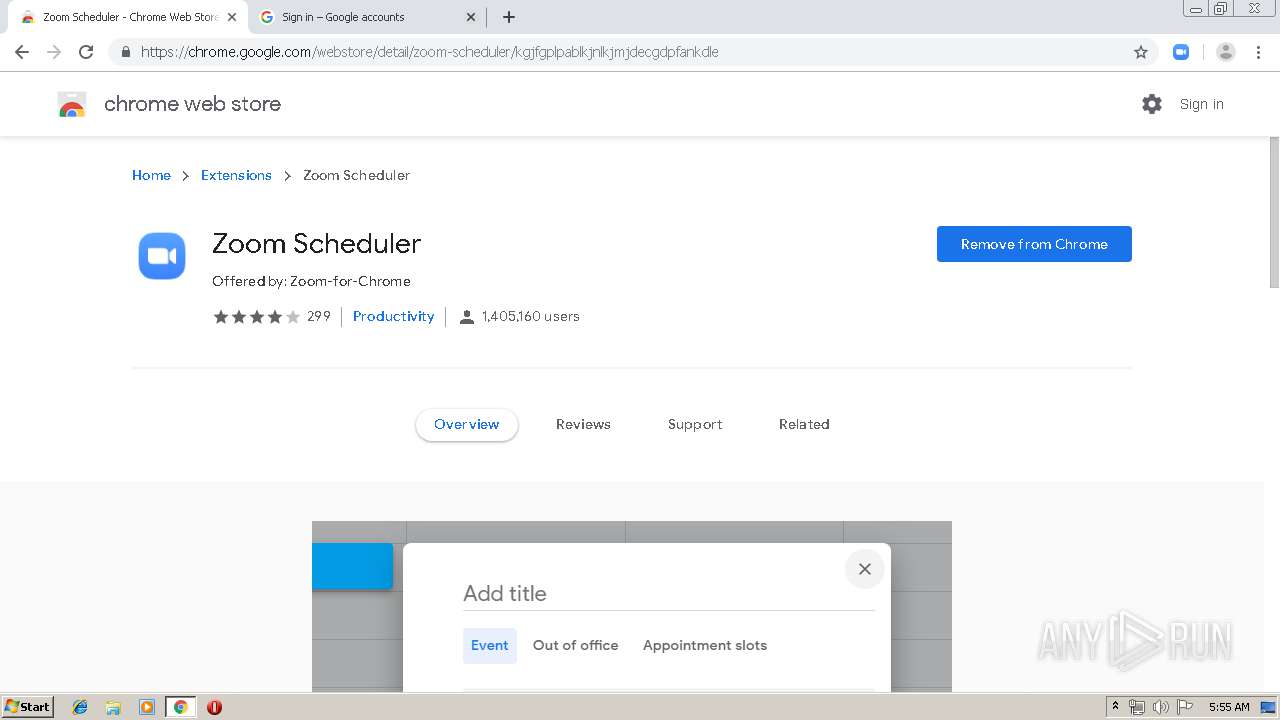Screen dimensions: 1280x720
Task: Open File Explorer from taskbar
Action: coord(113,707)
